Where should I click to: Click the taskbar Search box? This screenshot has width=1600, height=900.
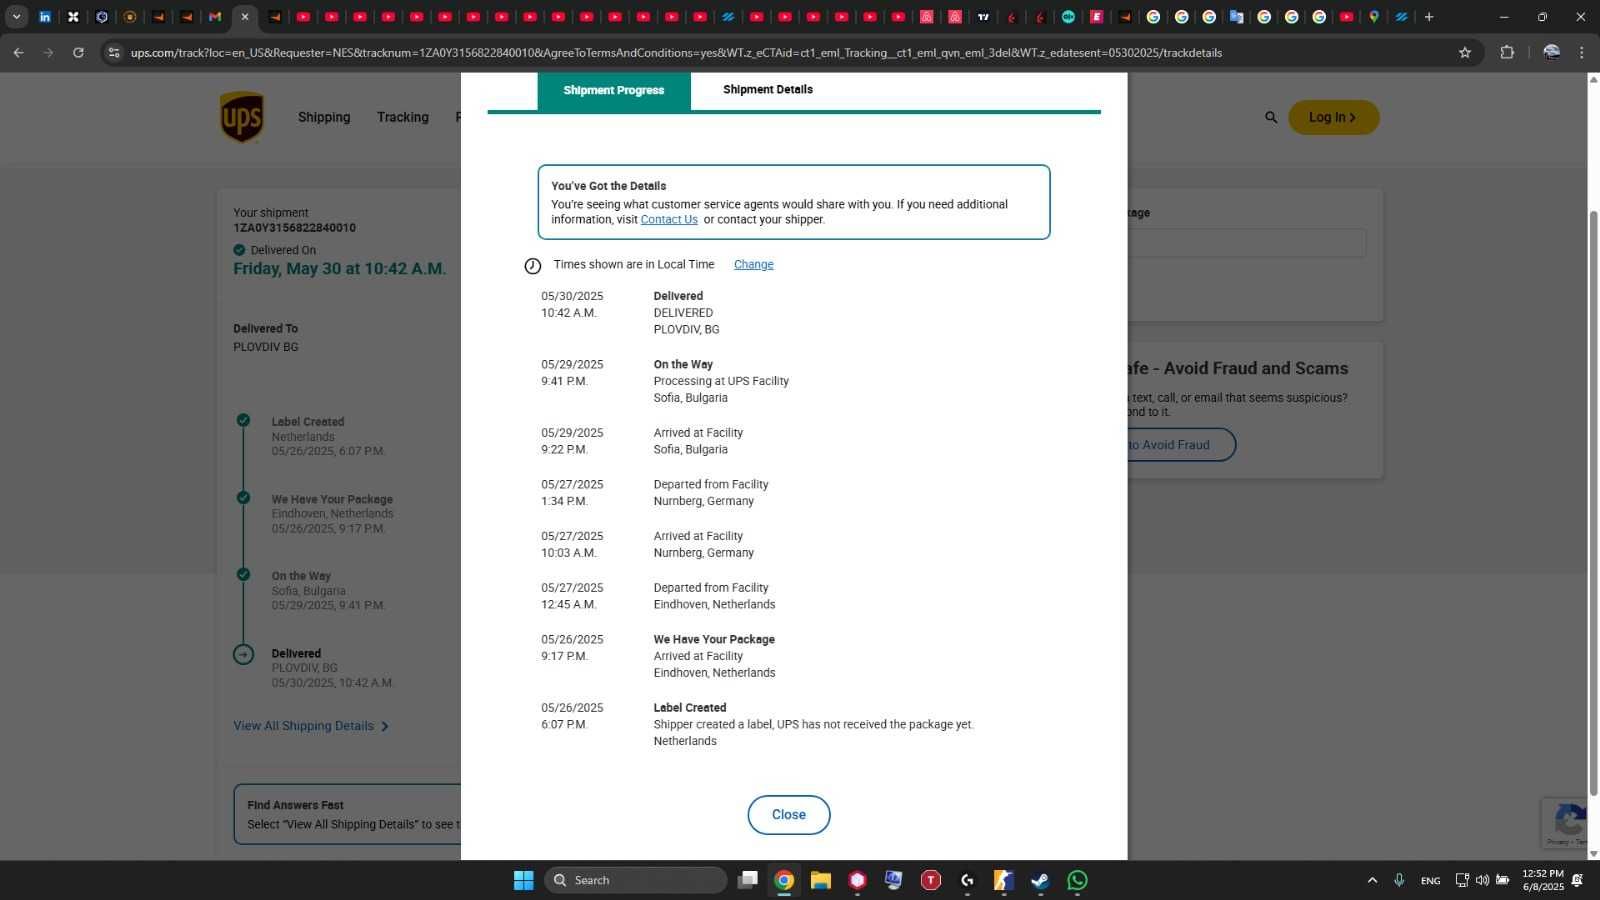click(x=636, y=880)
